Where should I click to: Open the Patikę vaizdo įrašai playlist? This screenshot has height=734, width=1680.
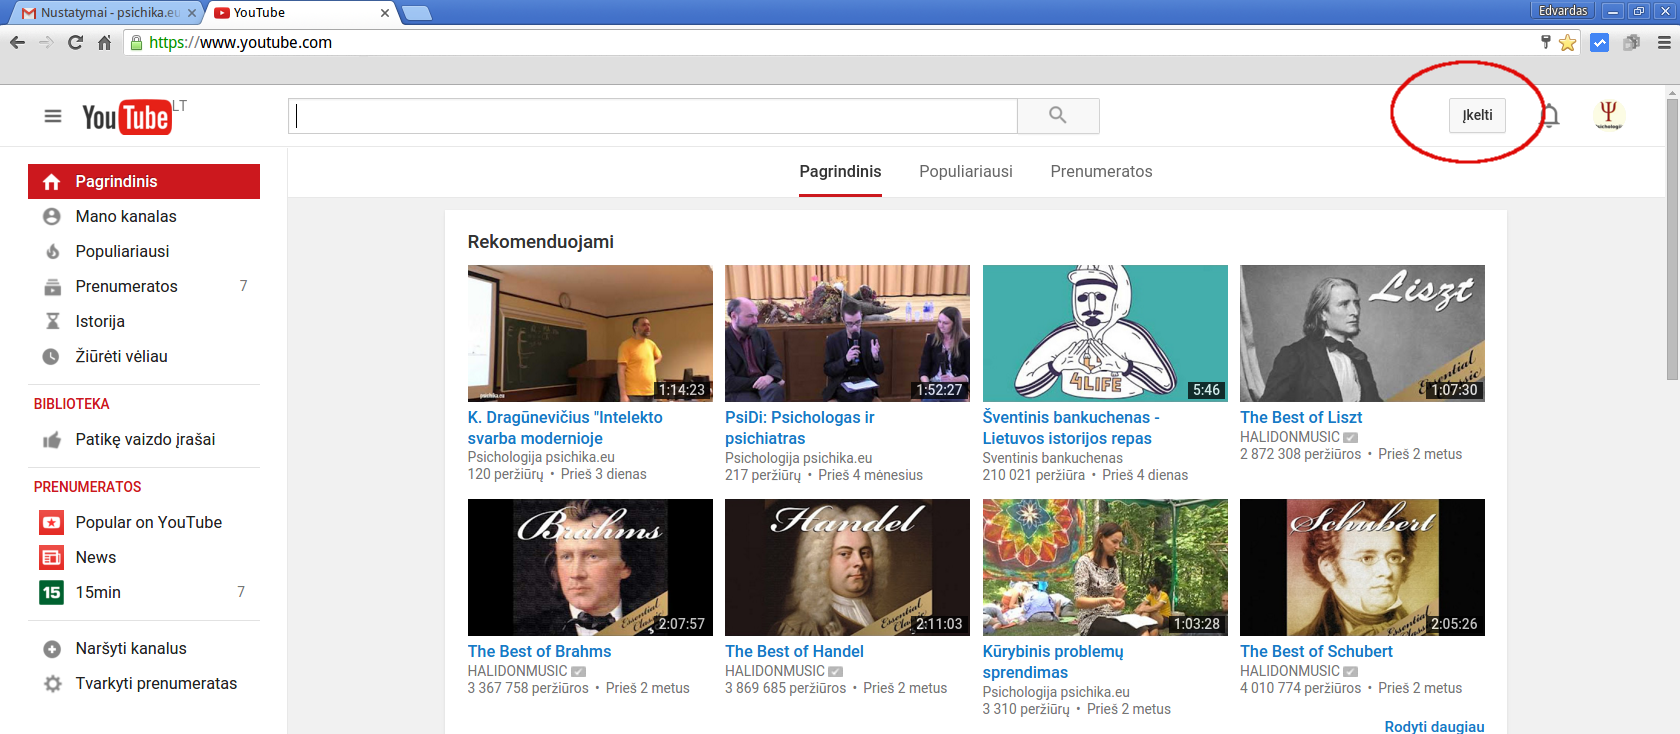coord(144,440)
